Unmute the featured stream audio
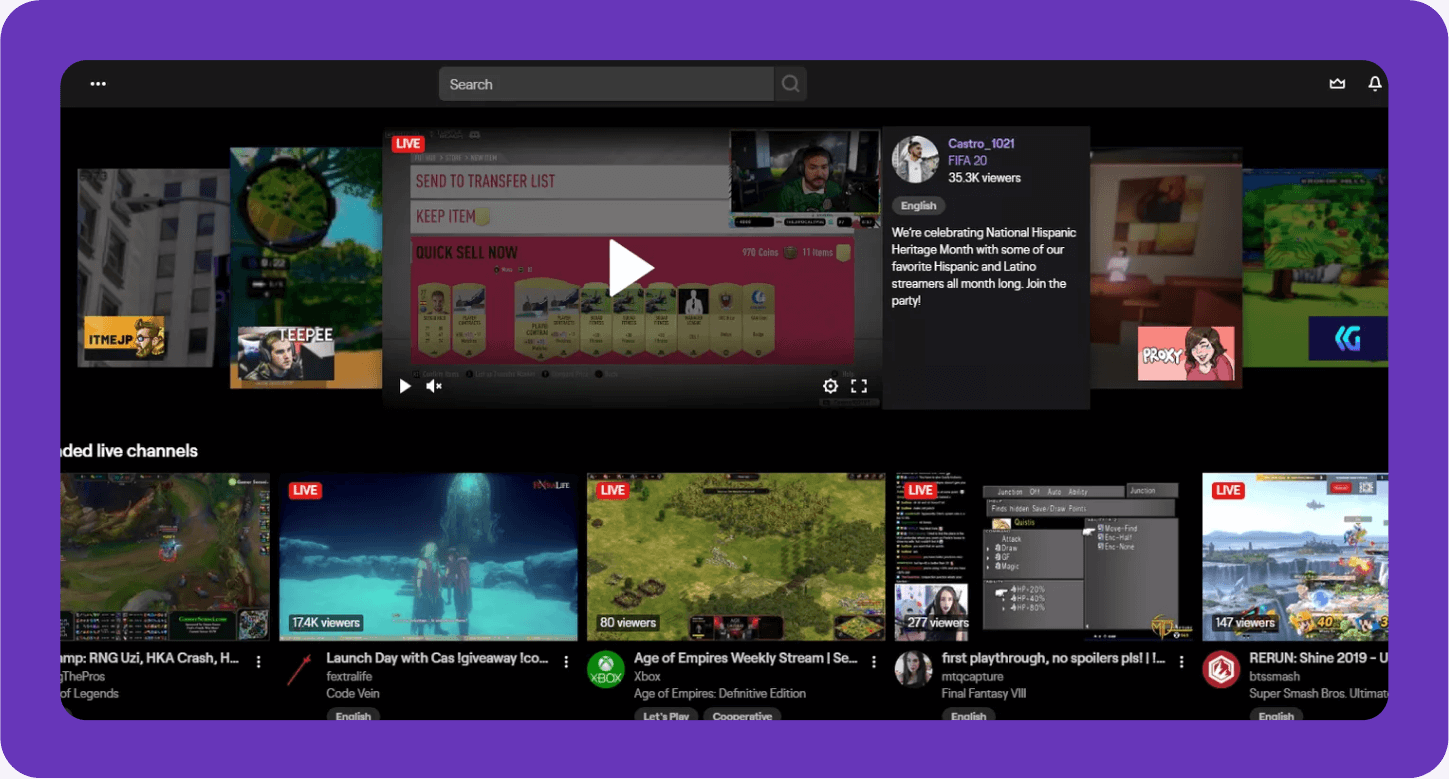This screenshot has height=779, width=1449. click(434, 386)
